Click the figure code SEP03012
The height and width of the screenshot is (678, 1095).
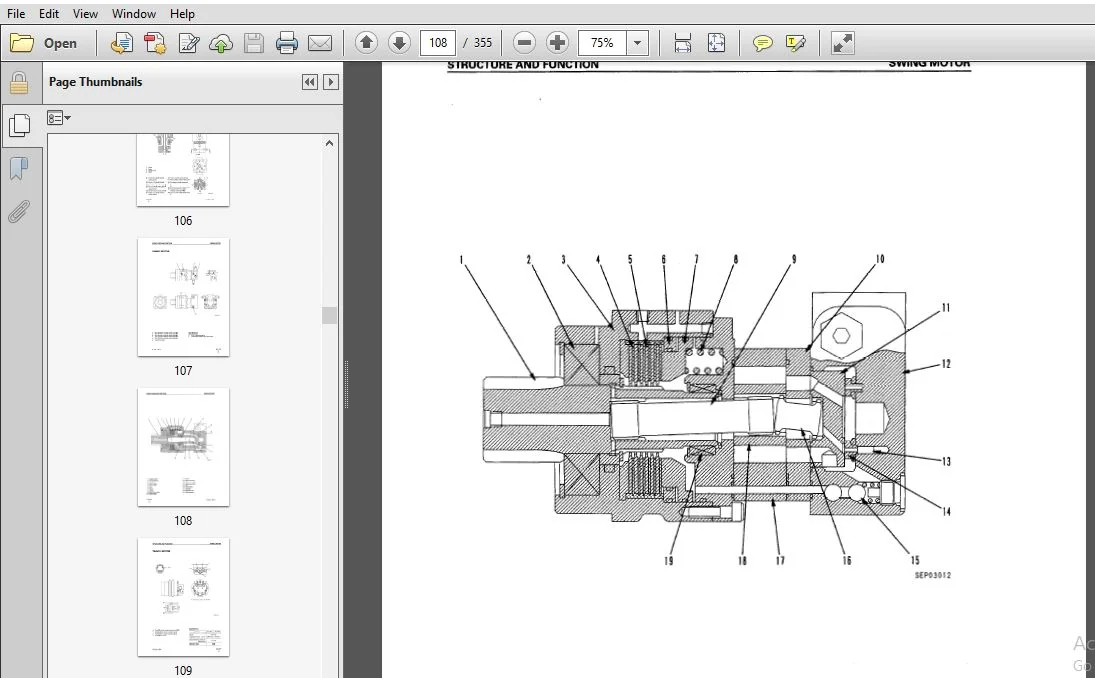coord(933,575)
